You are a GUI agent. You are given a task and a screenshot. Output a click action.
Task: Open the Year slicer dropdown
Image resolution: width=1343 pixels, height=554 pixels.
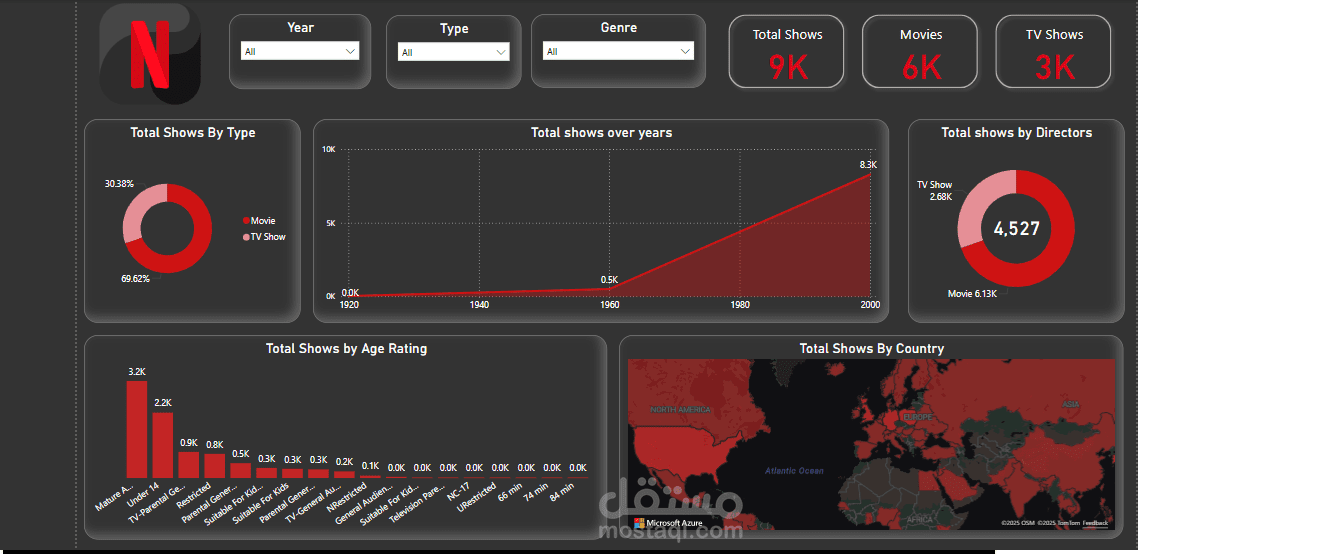tap(300, 51)
